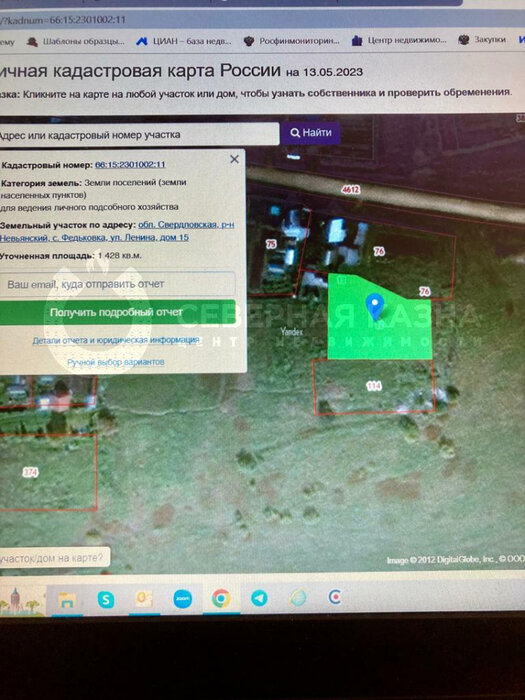Image resolution: width=525 pixels, height=700 pixels.
Task: Focus the address or cadastral number search field
Action: (x=138, y=134)
